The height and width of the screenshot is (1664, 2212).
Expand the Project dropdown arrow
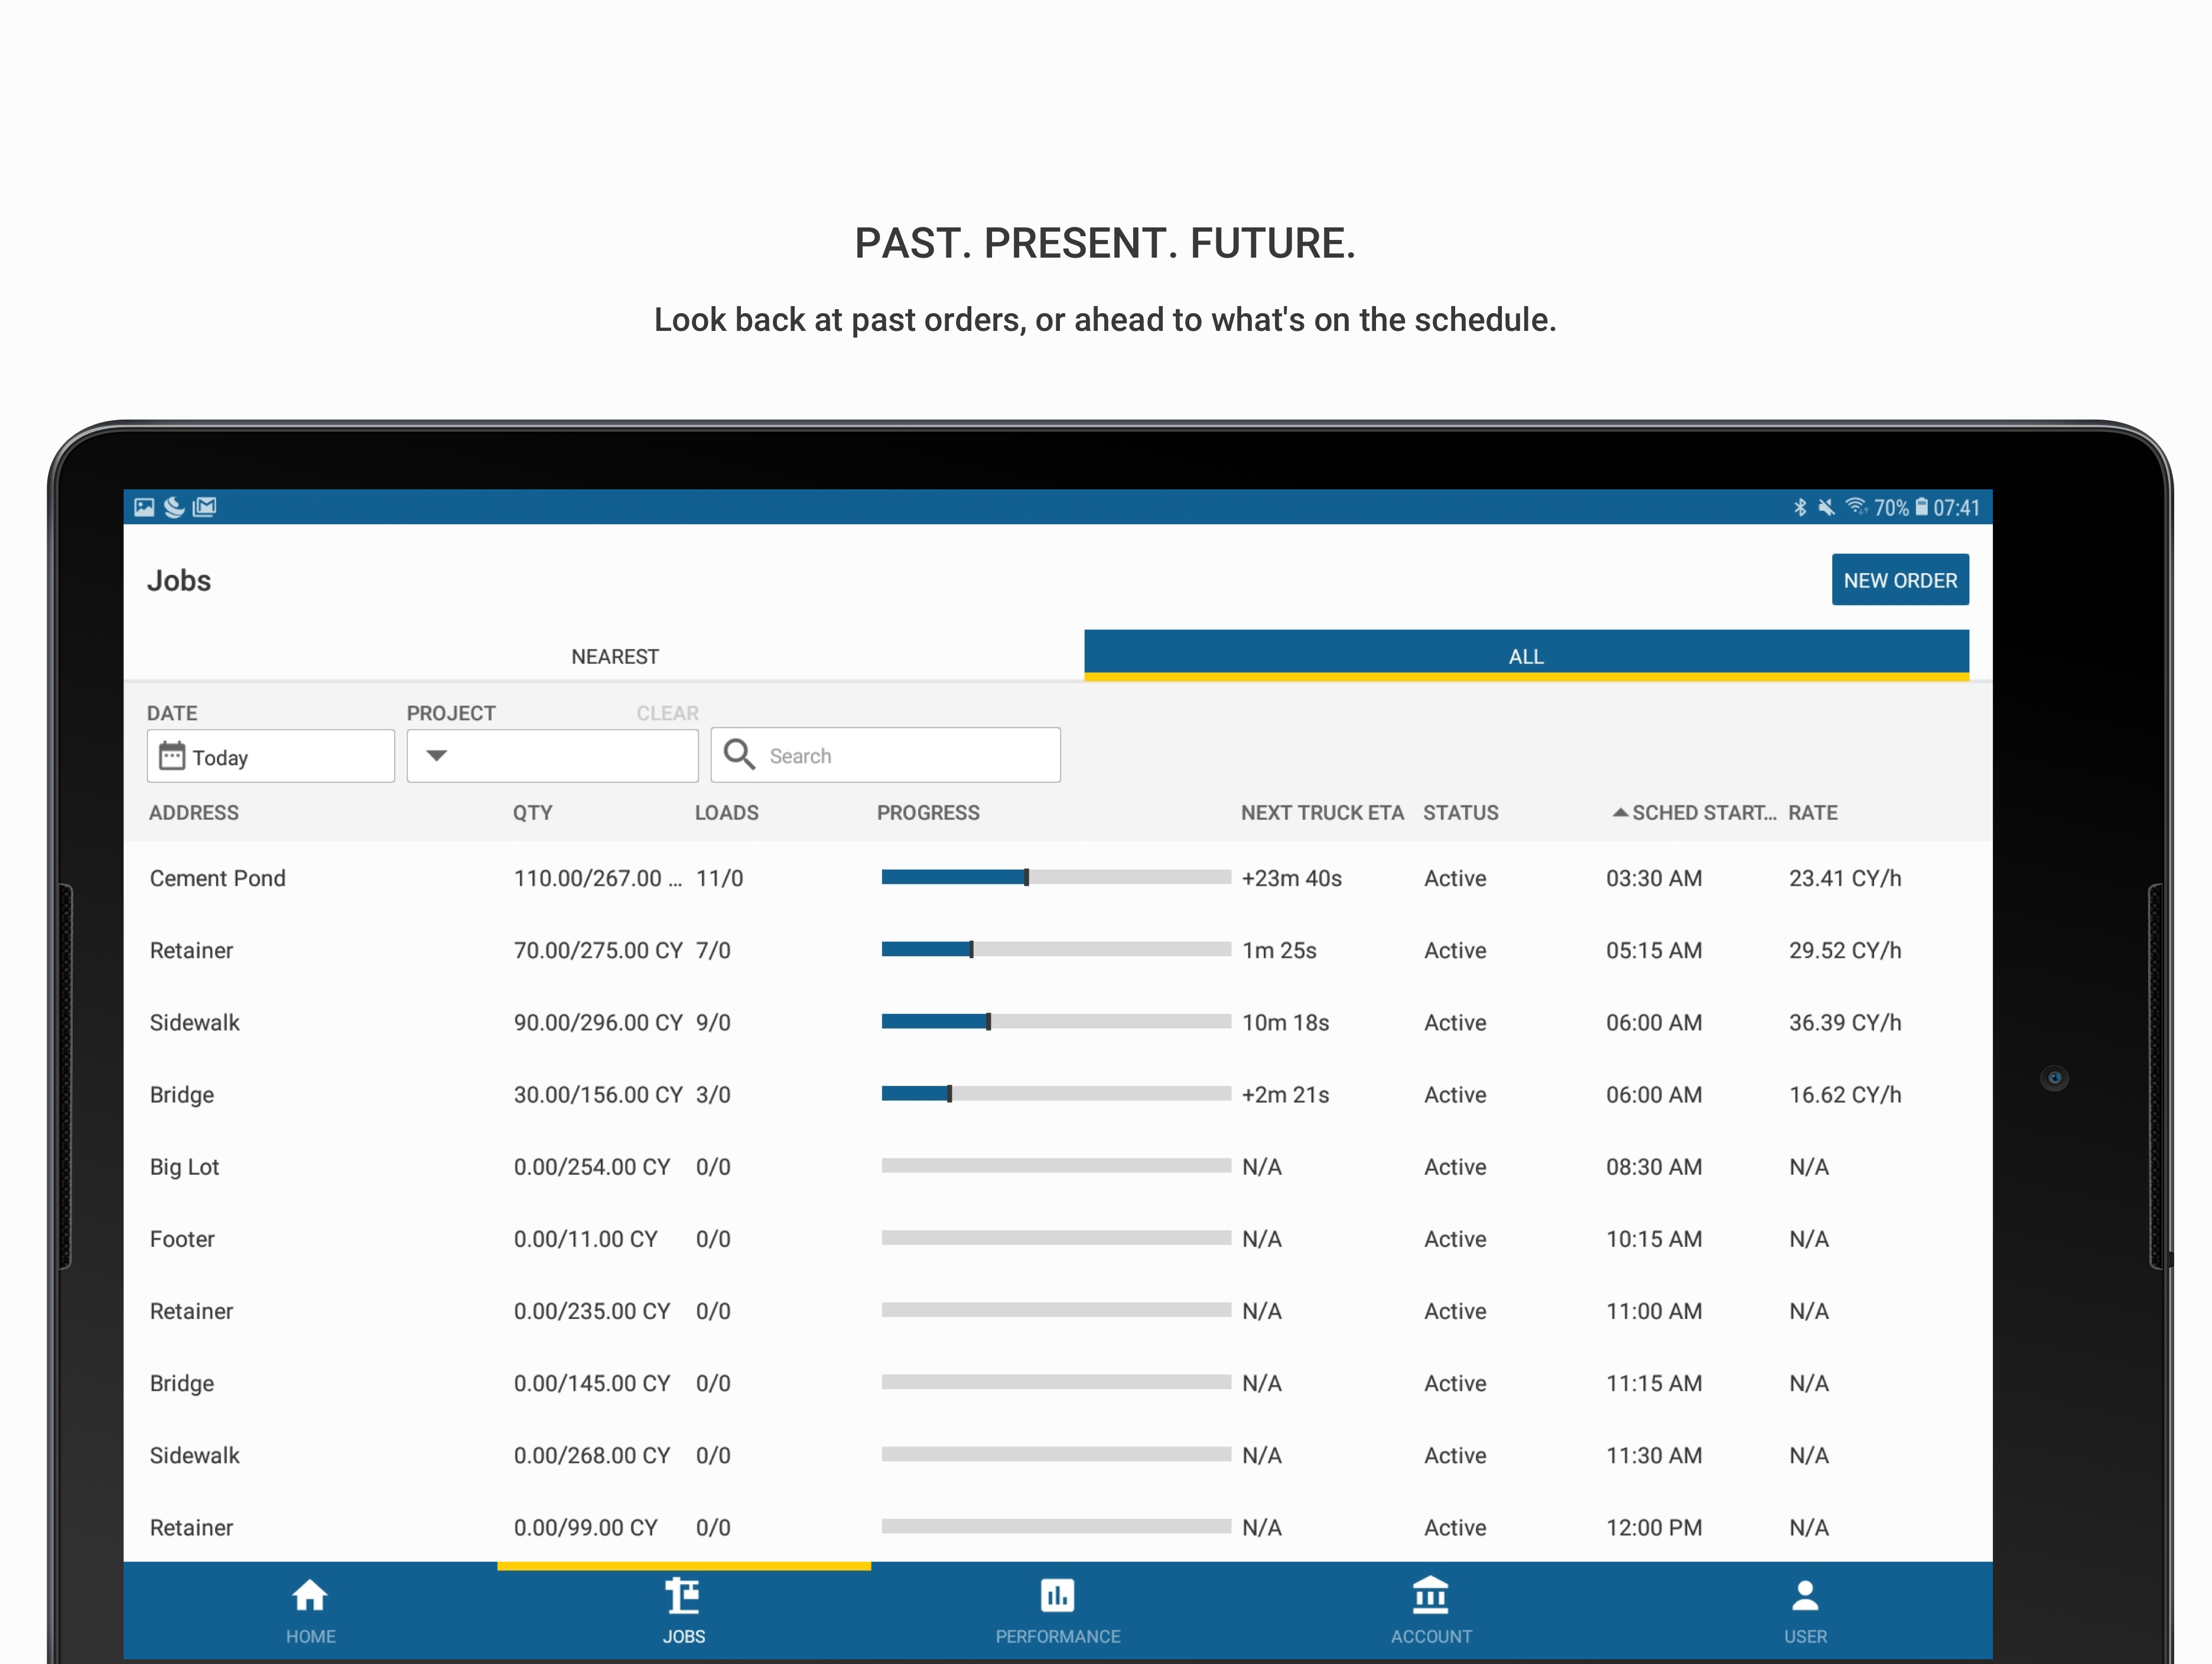pyautogui.click(x=437, y=756)
